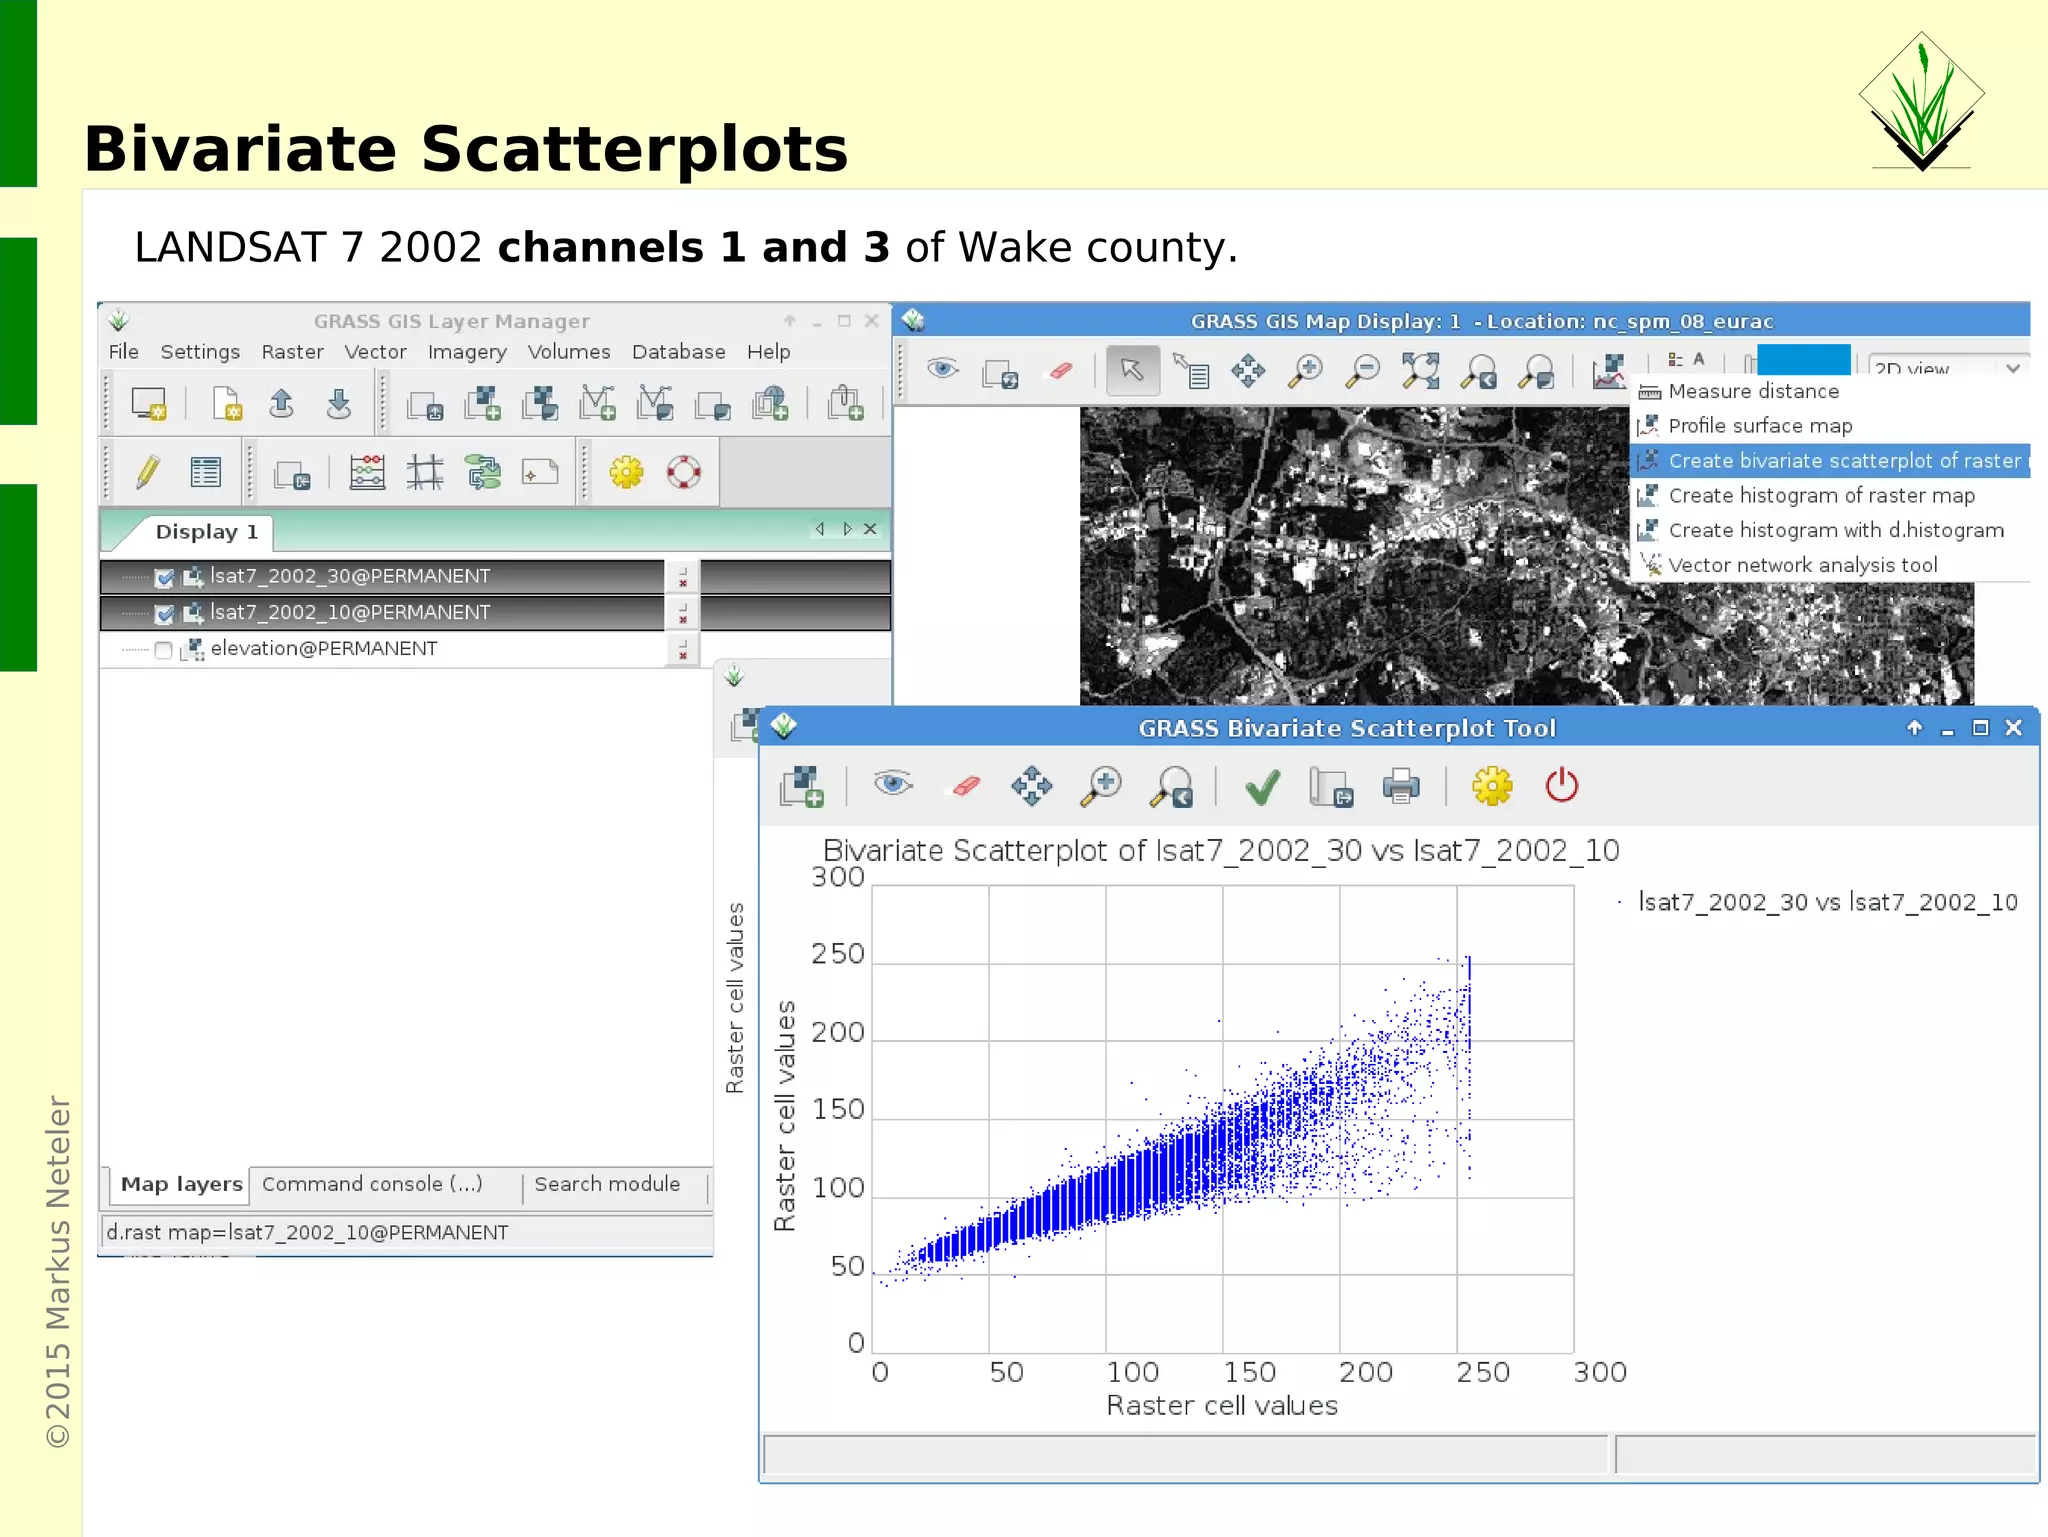This screenshot has height=1537, width=2048.
Task: Open help lifebuoy icon in Layer Manager
Action: click(684, 472)
